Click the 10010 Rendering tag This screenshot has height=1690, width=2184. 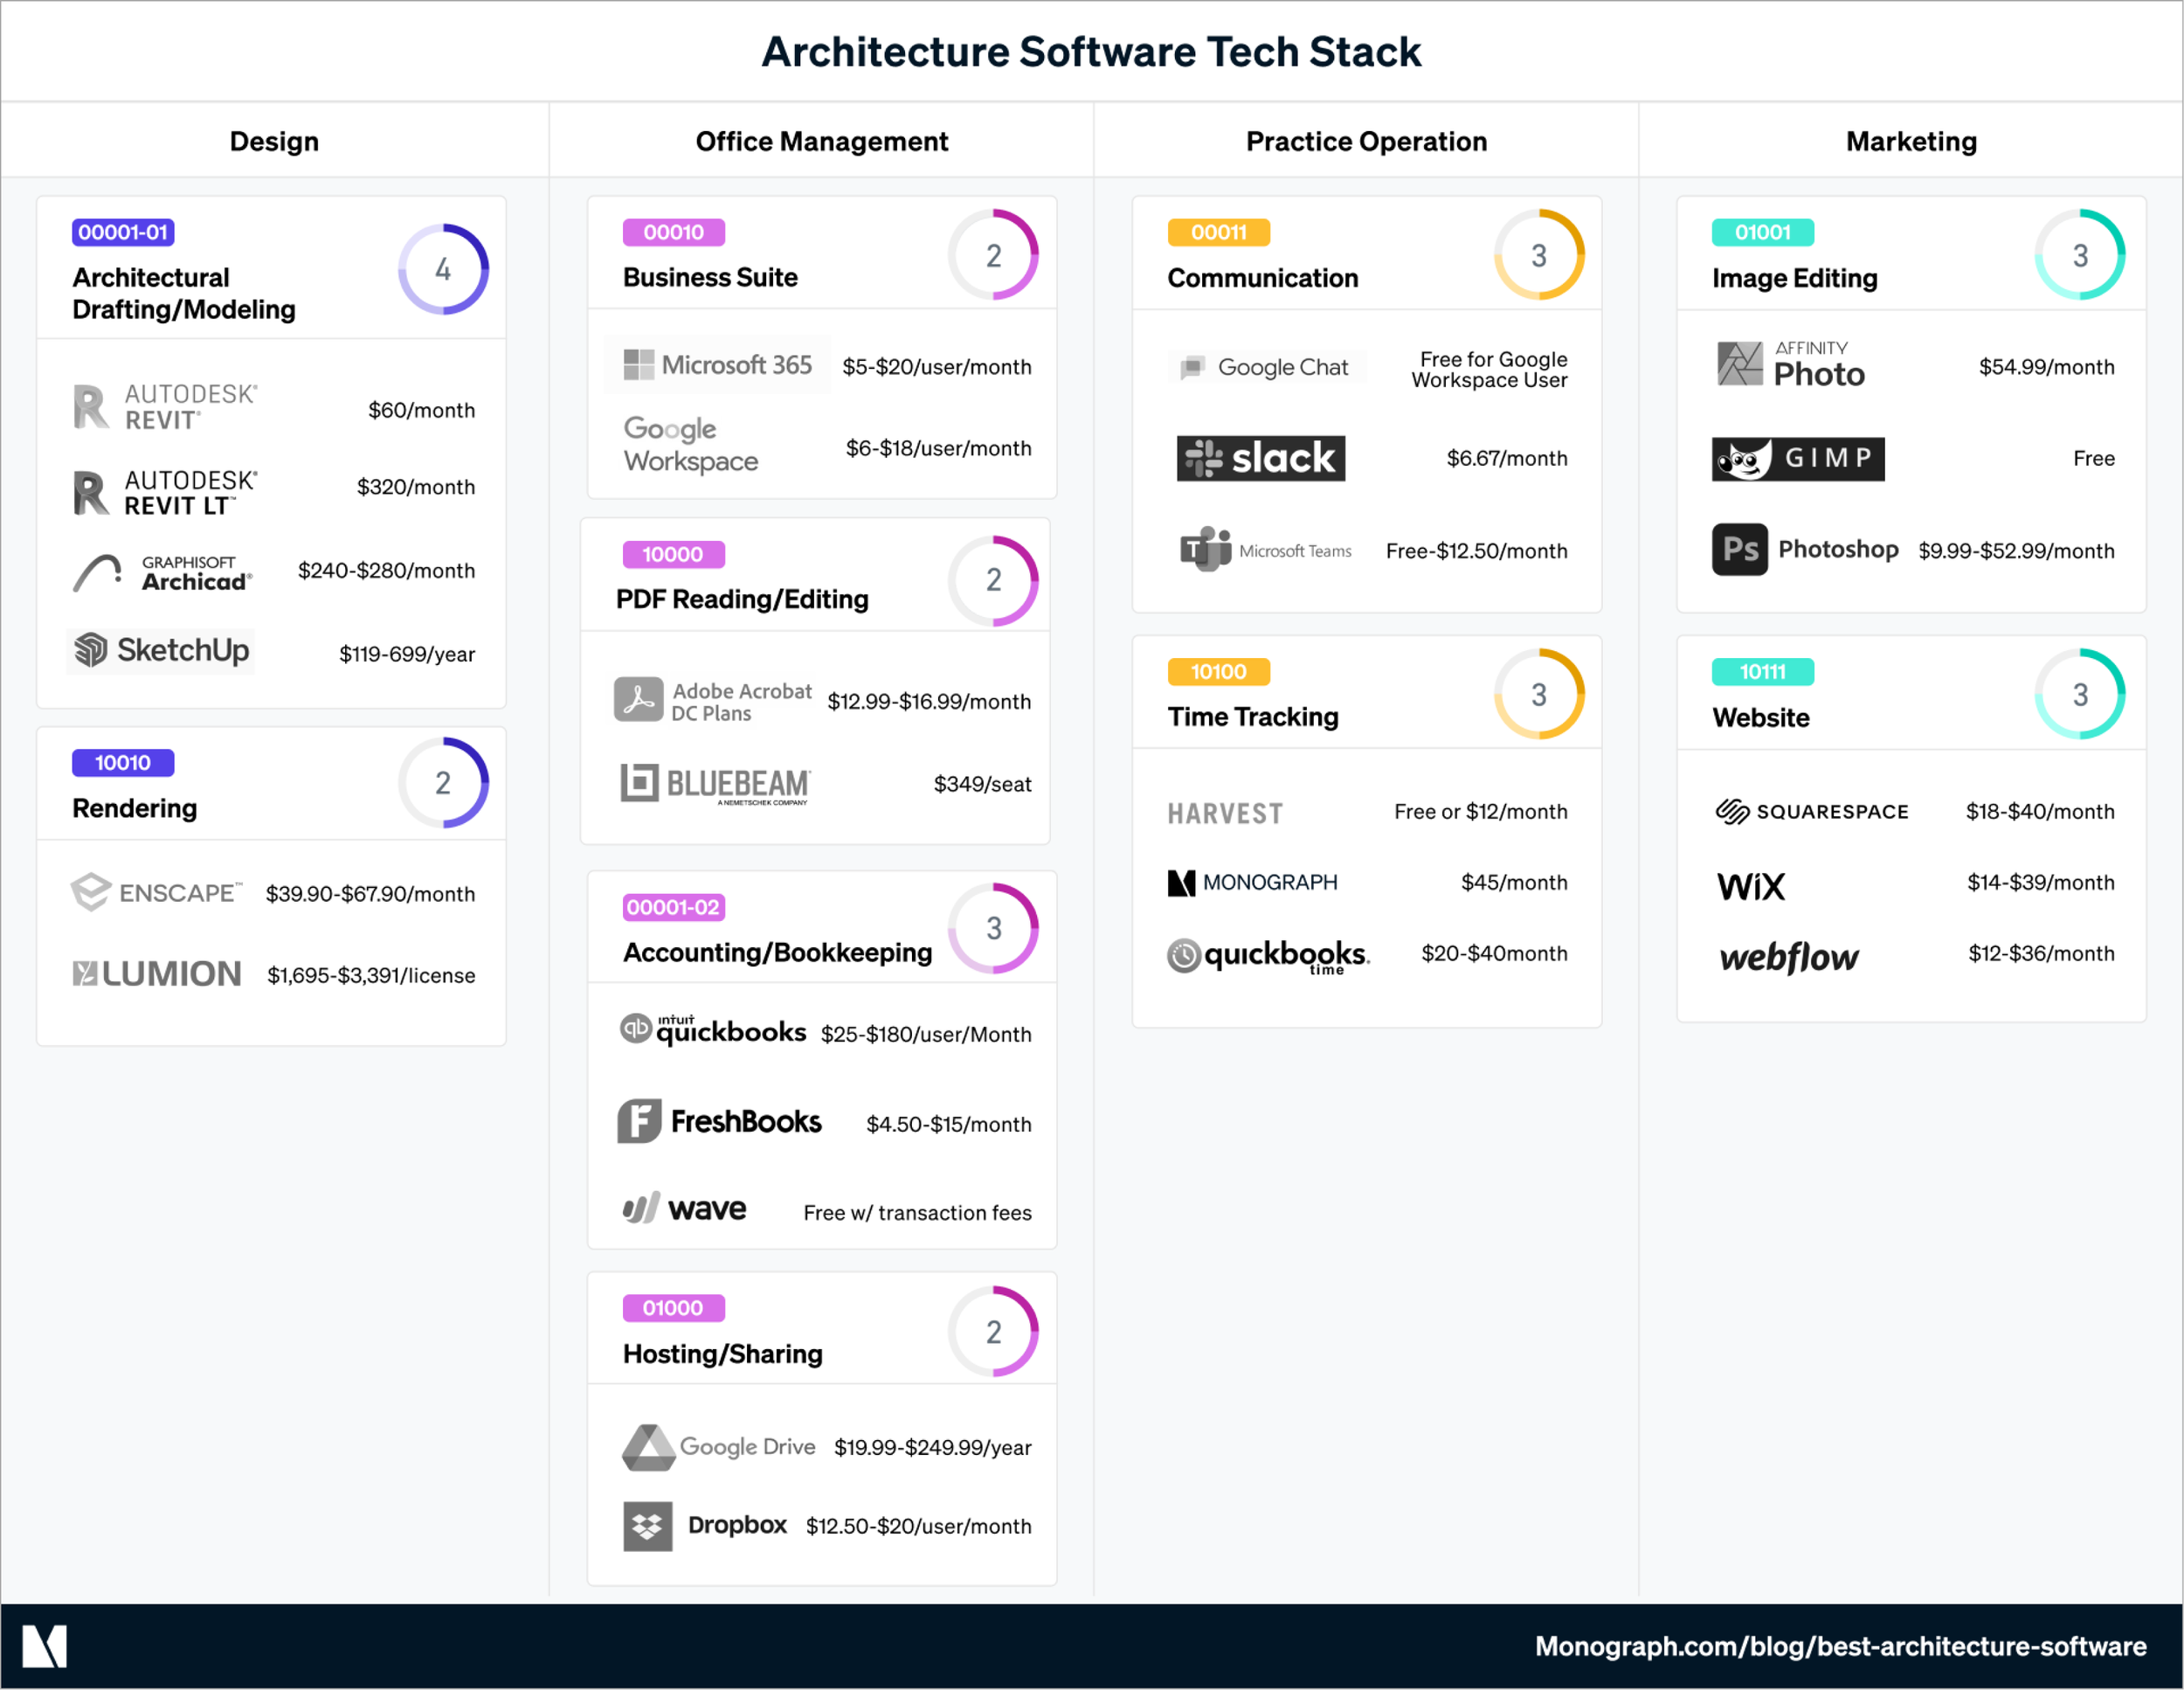pyautogui.click(x=123, y=763)
